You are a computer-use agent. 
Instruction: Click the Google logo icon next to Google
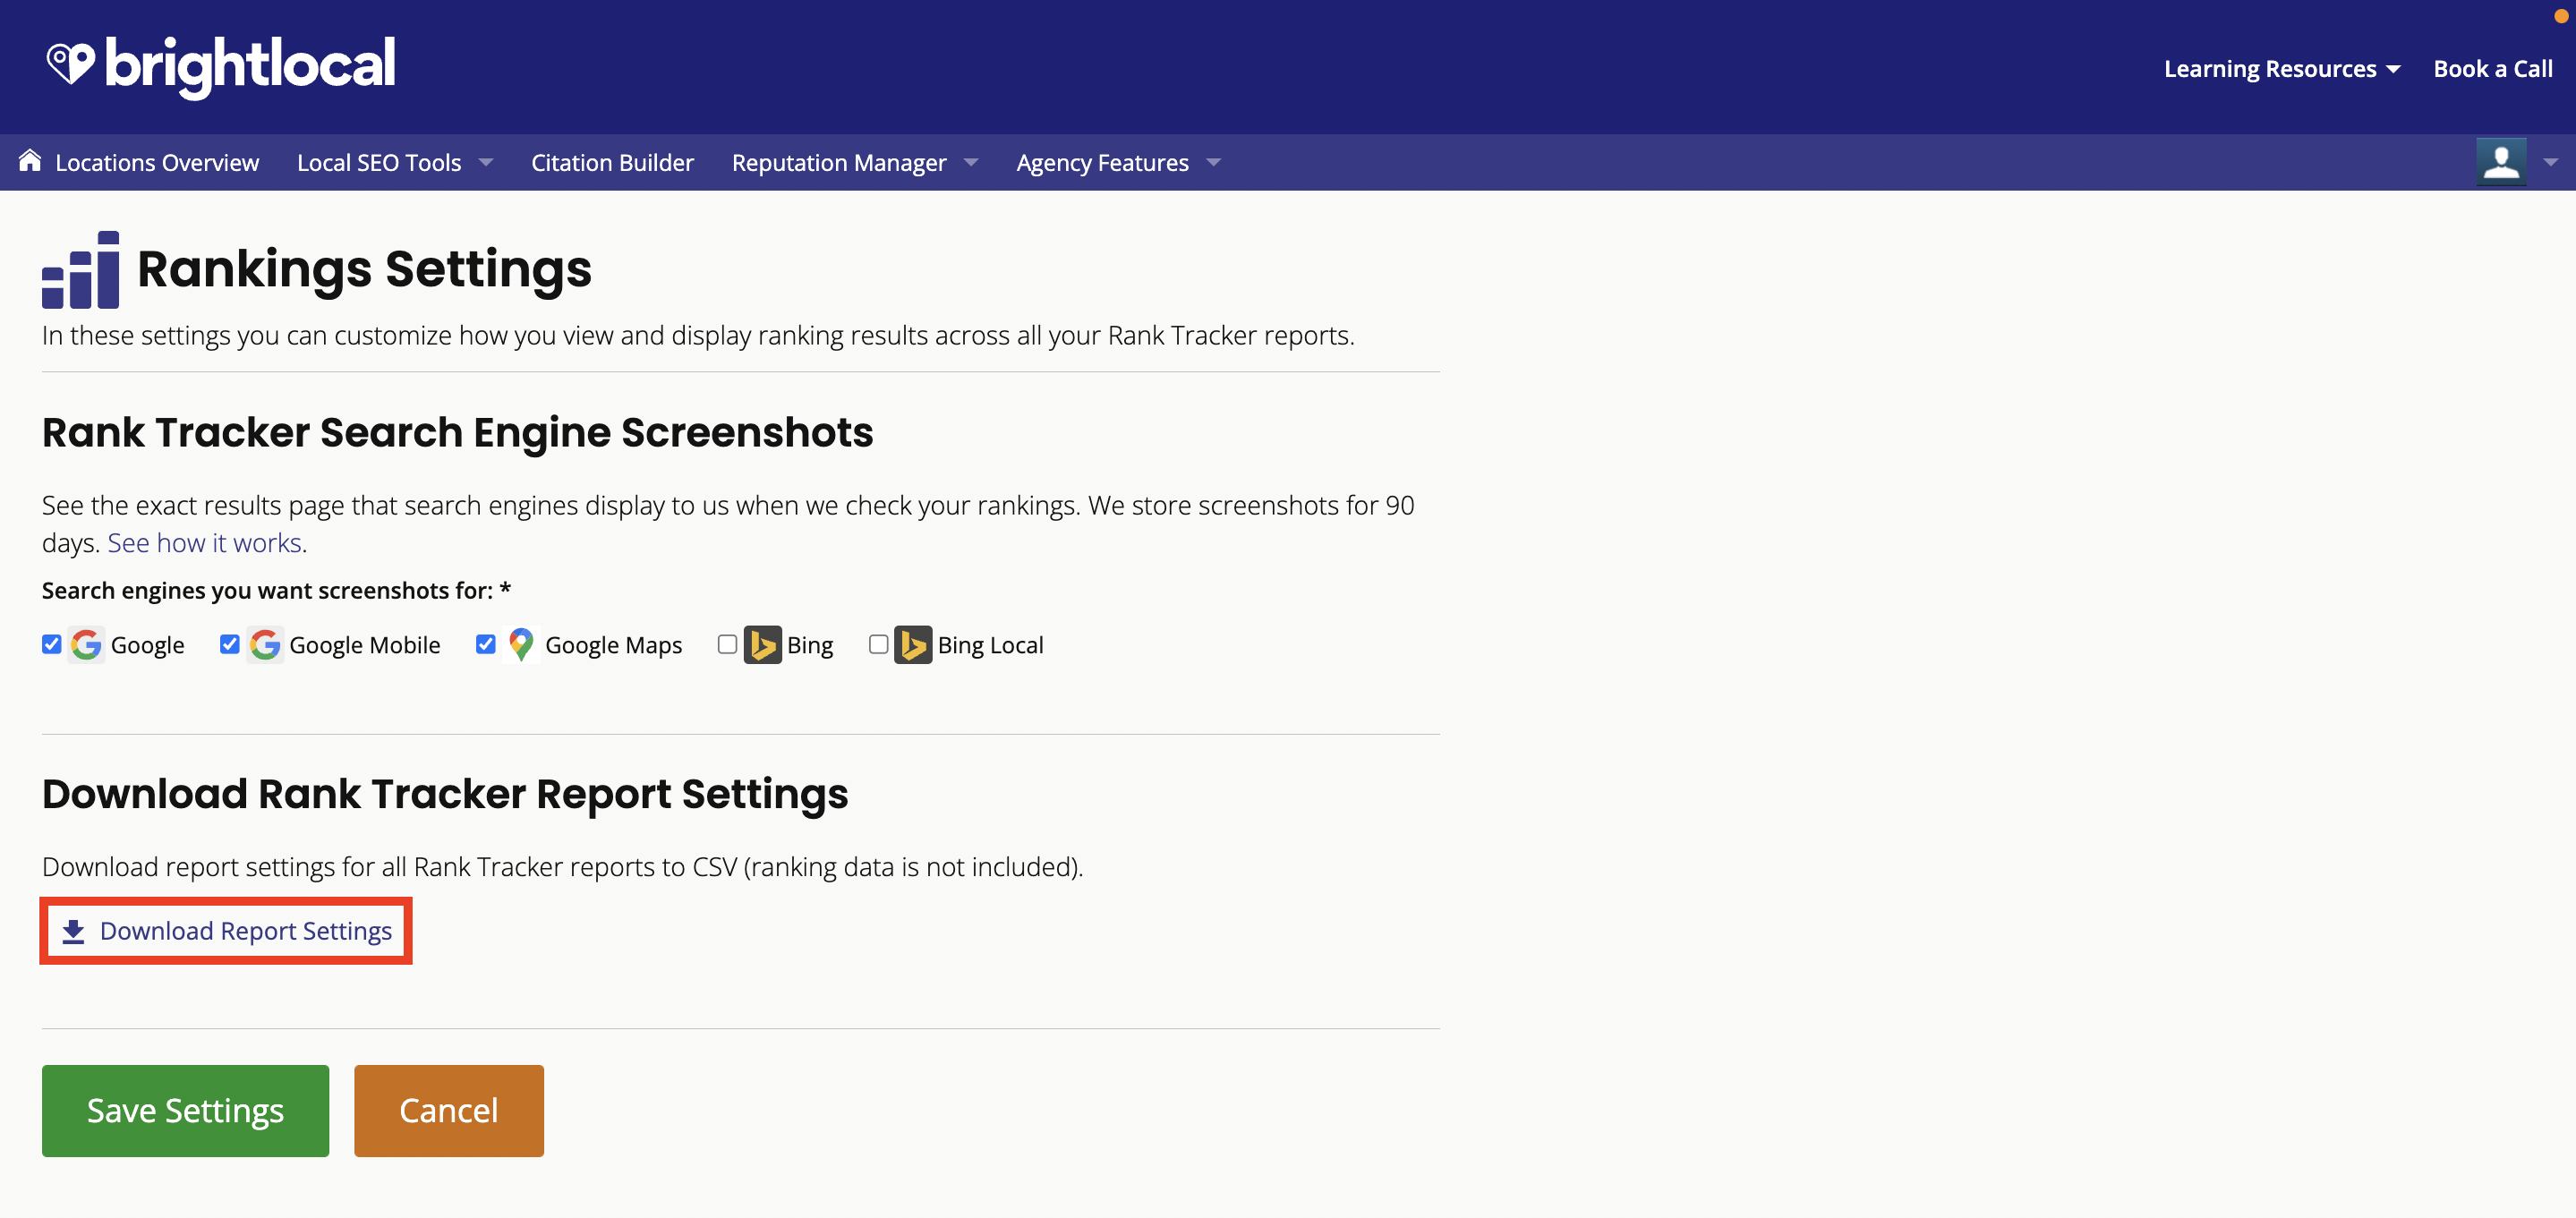(x=86, y=645)
